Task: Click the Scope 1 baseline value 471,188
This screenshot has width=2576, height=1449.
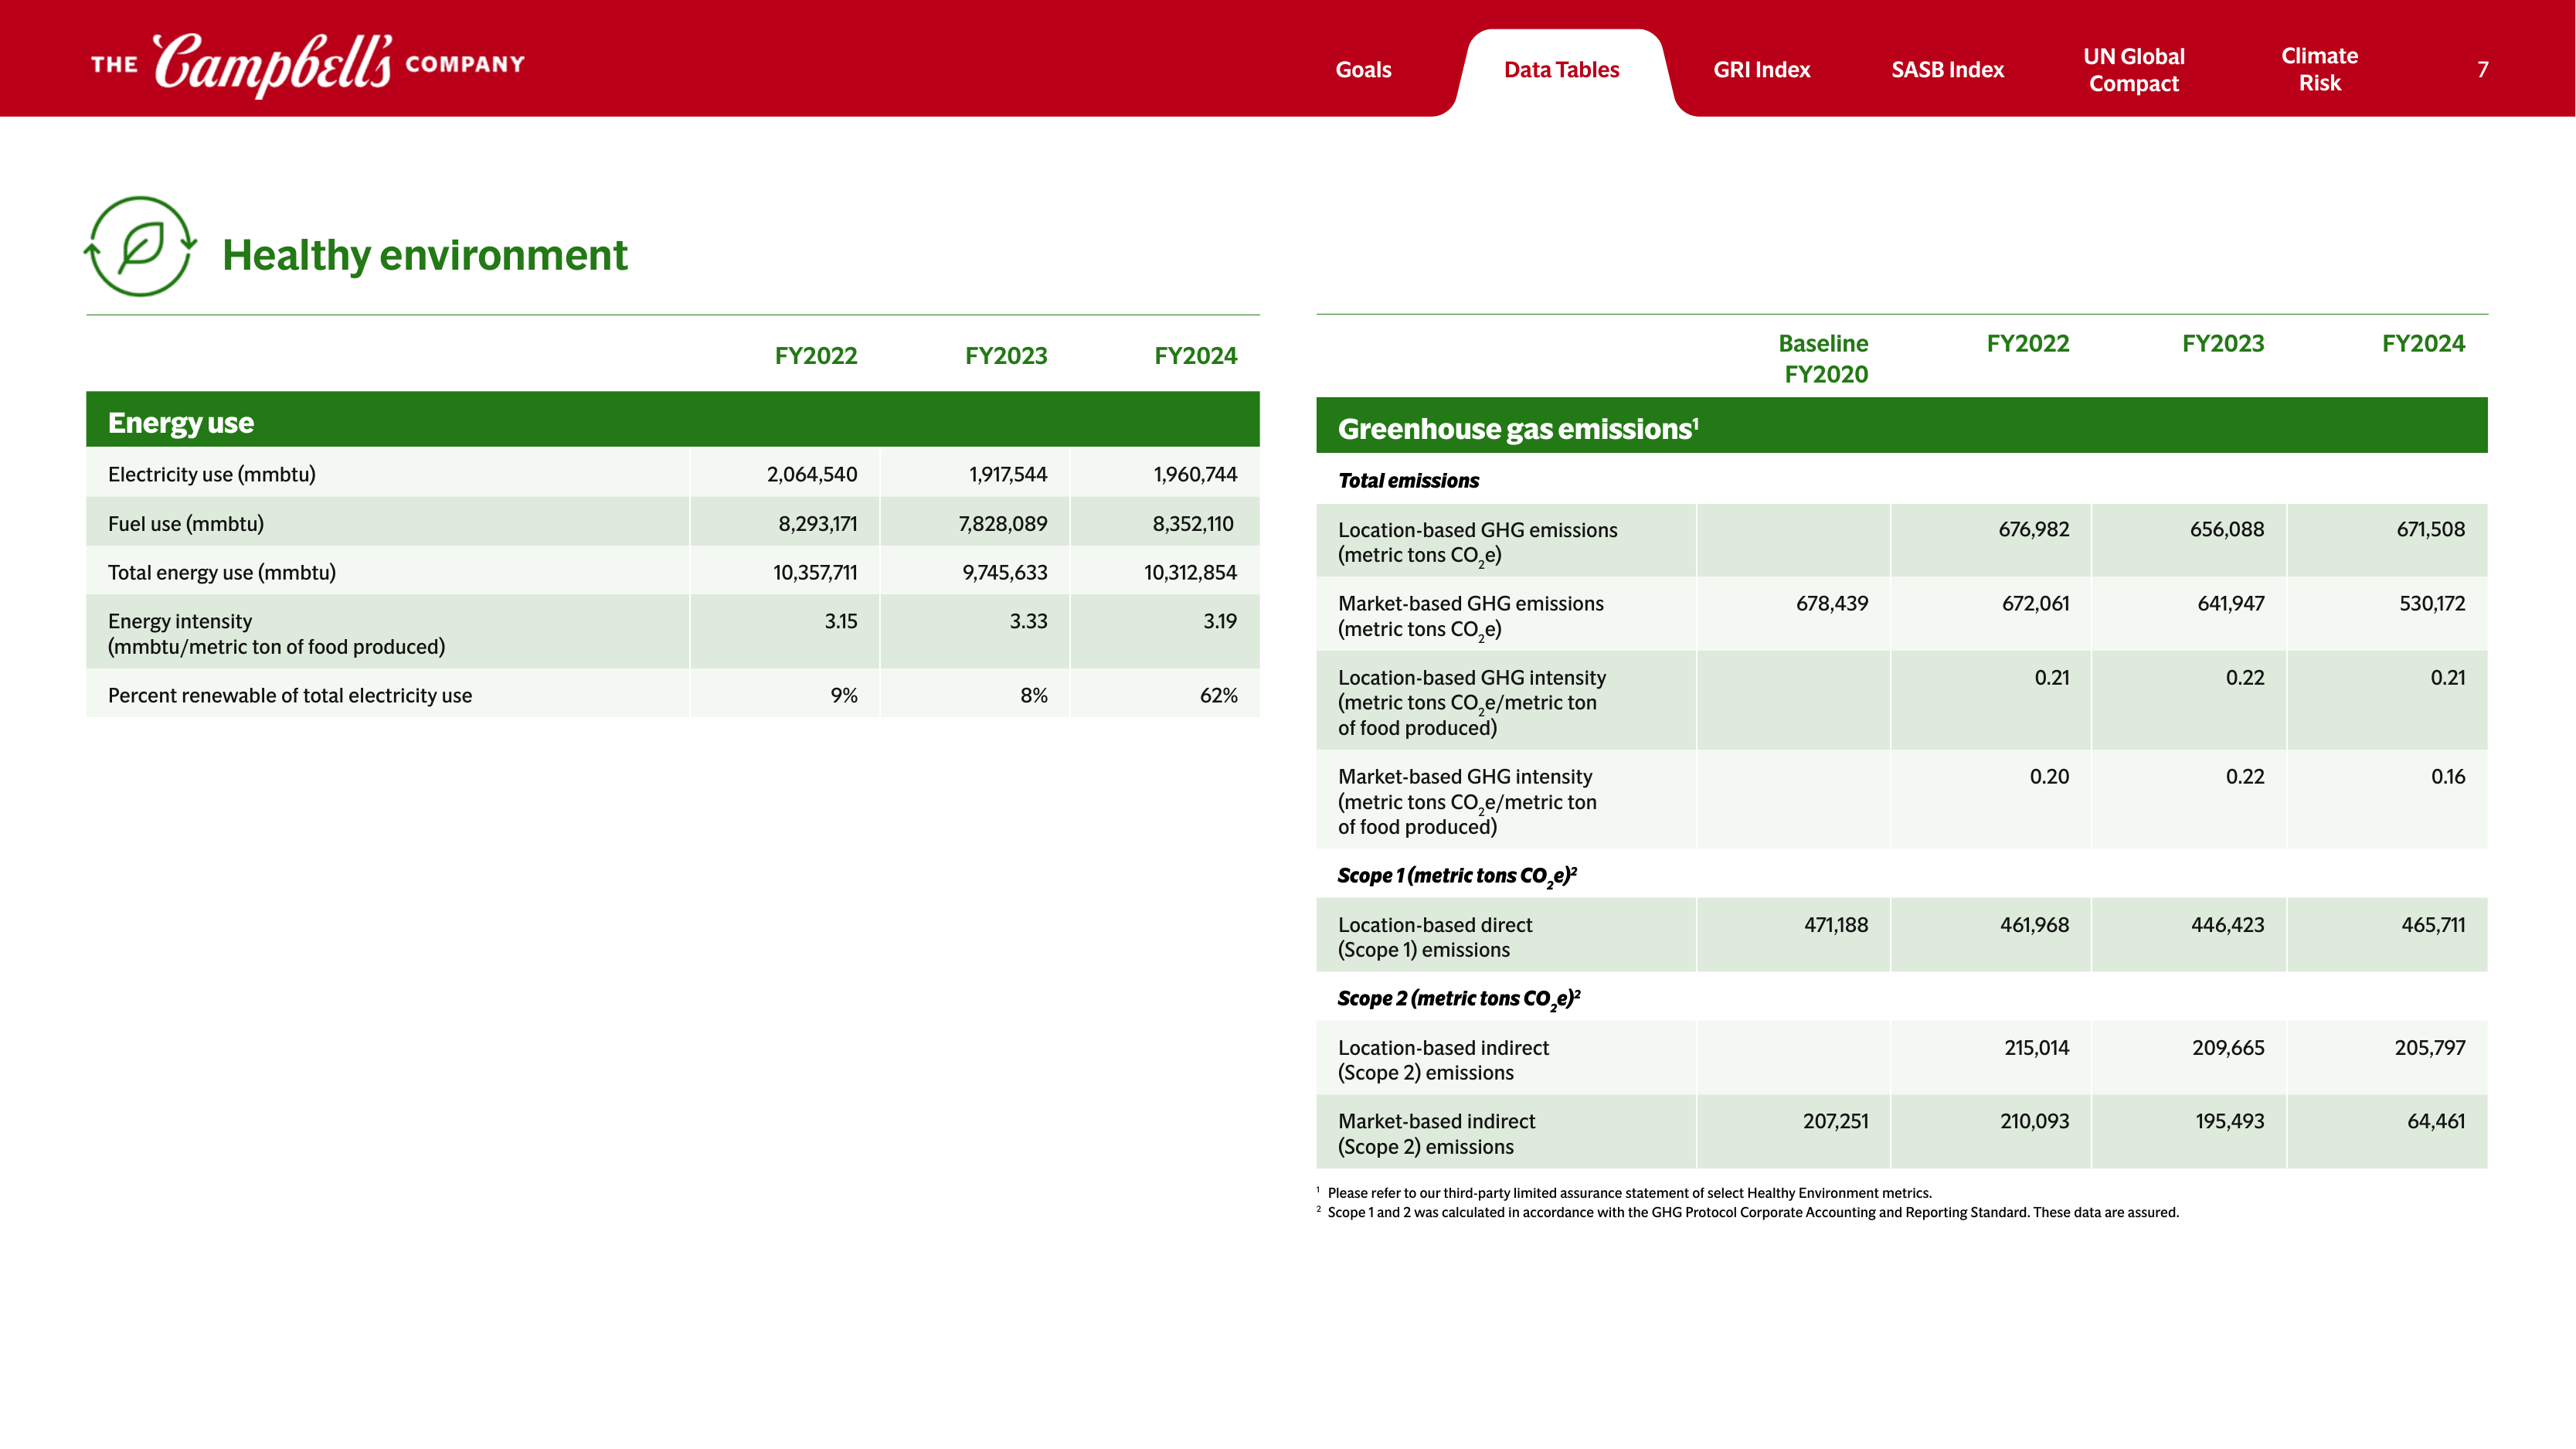Action: click(1835, 924)
